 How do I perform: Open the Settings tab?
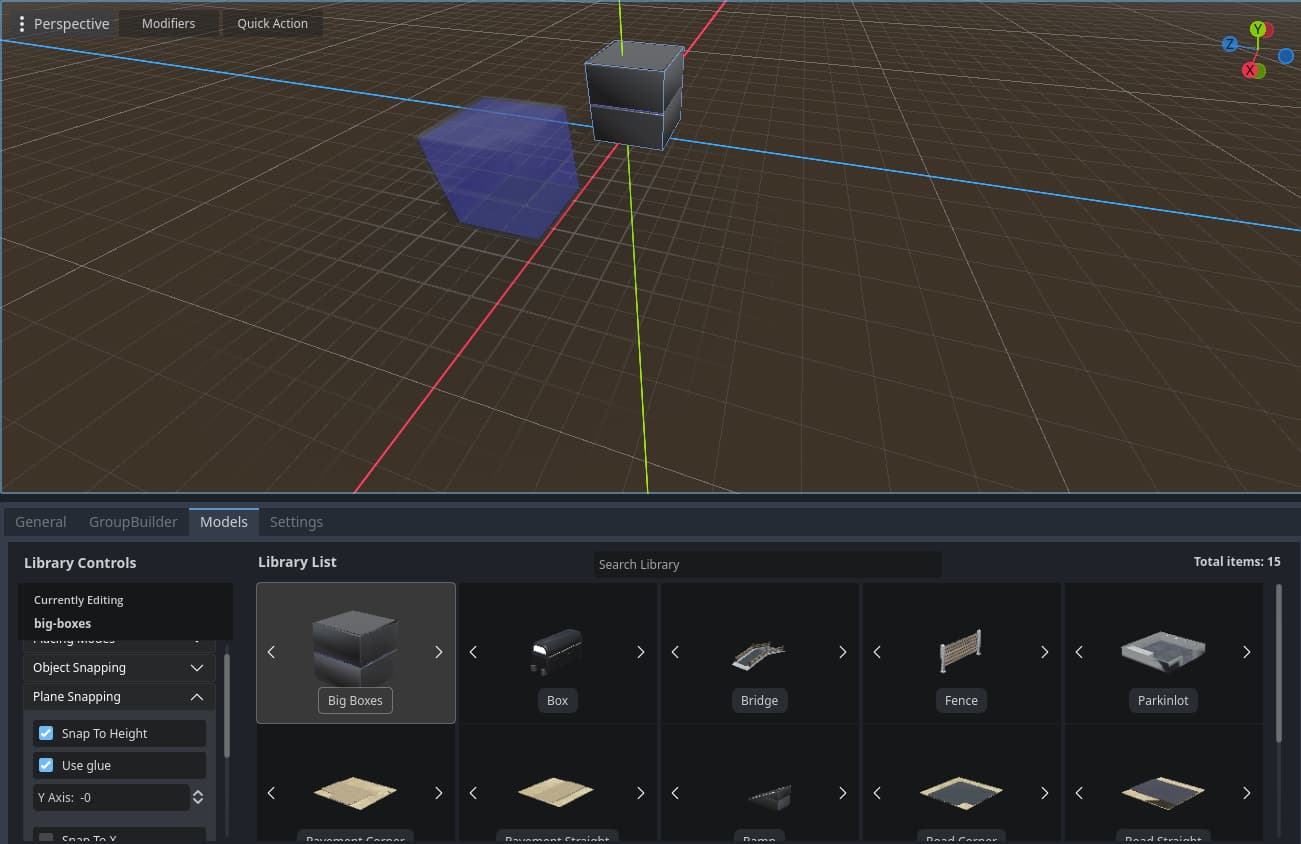[296, 522]
